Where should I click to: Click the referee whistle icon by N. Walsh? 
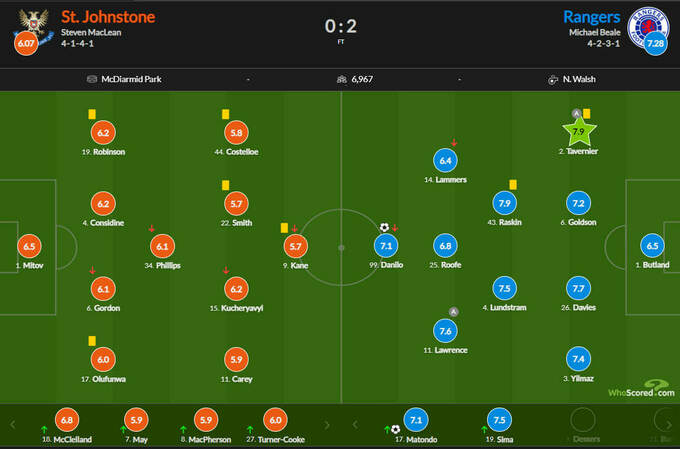(553, 78)
